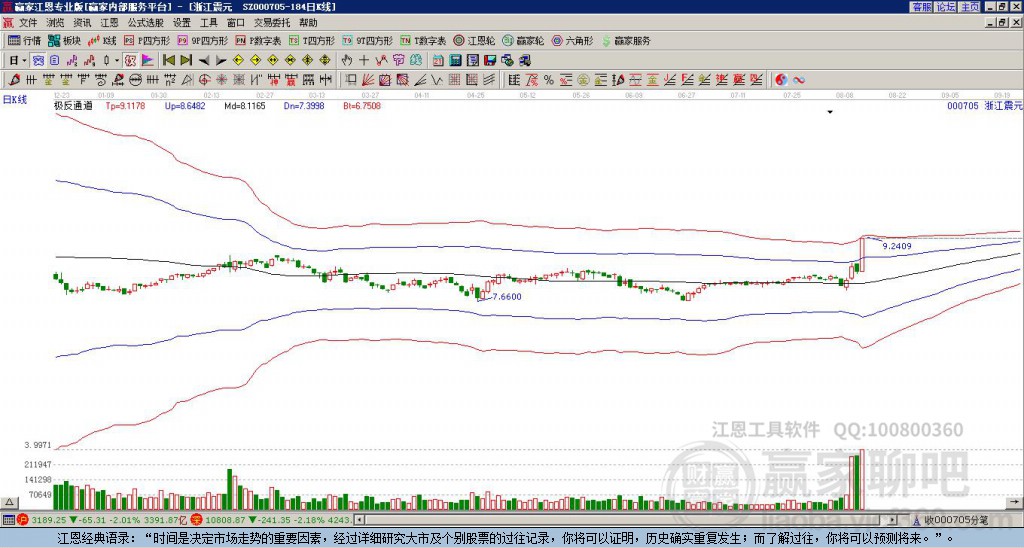1024x548 pixels.
Task: Click the floppy disk save icon
Action: 490,61
